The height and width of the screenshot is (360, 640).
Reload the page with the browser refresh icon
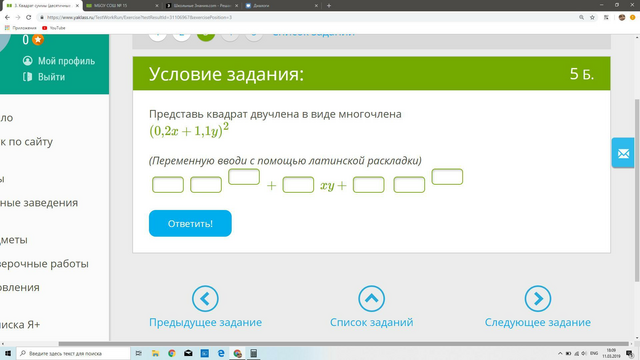click(x=29, y=18)
